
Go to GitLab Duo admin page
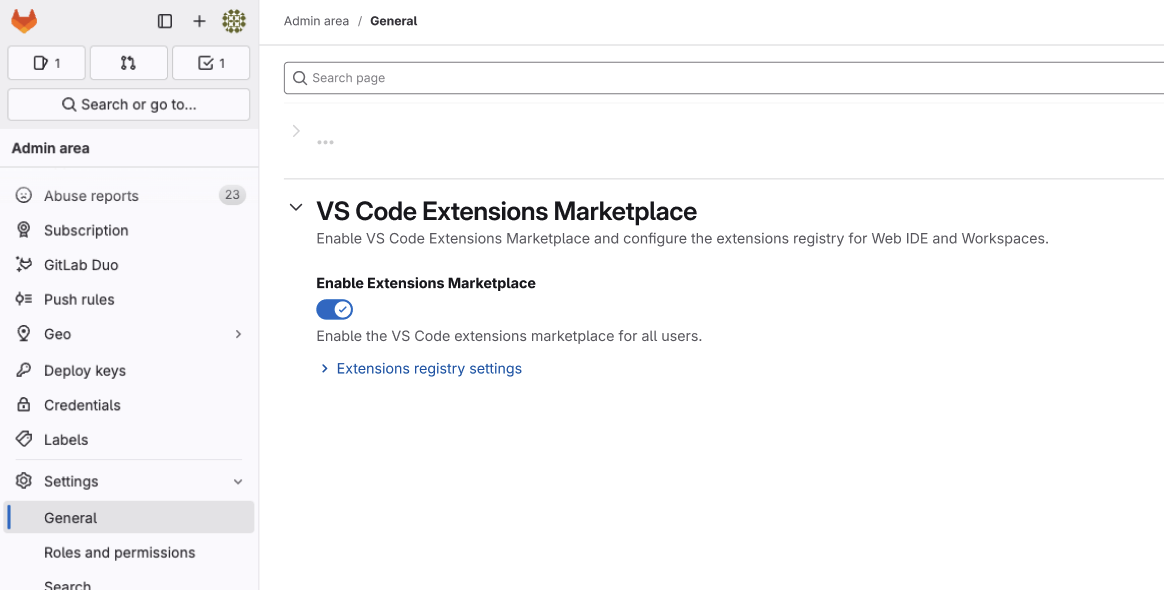pos(81,265)
